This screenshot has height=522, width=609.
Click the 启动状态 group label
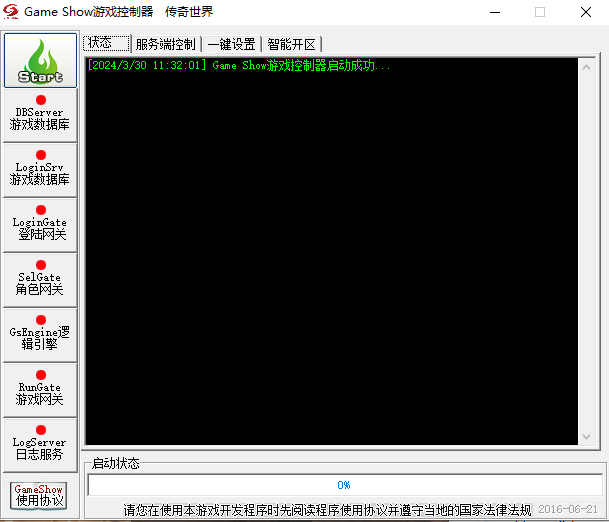(x=115, y=463)
